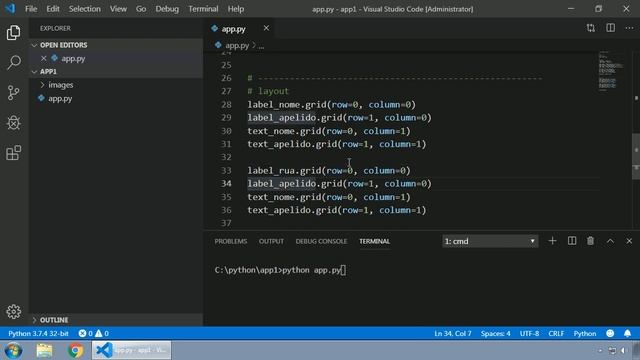Close the terminal panel
This screenshot has height=360, width=640.
629,241
